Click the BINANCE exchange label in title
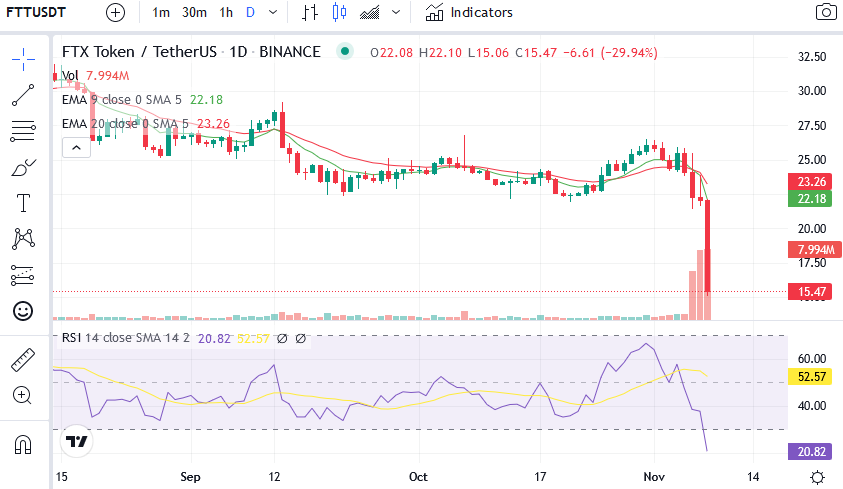 290,52
